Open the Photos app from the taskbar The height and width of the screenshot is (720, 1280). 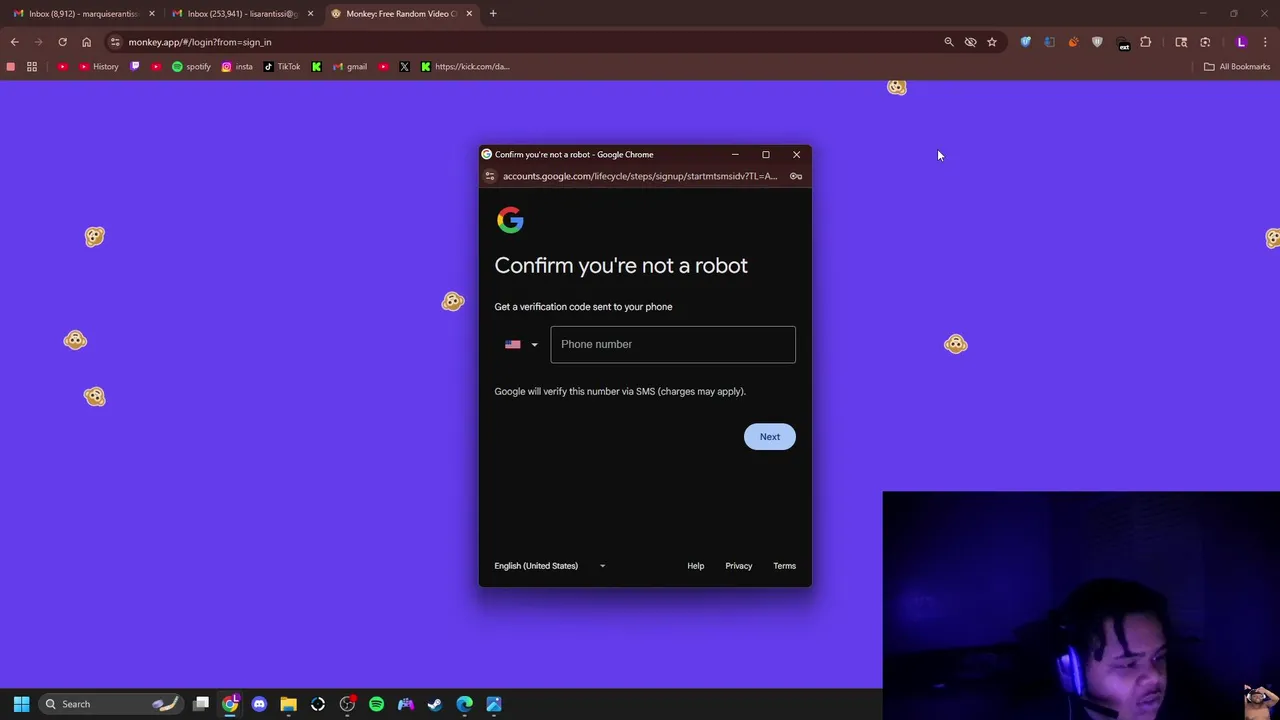pos(493,704)
